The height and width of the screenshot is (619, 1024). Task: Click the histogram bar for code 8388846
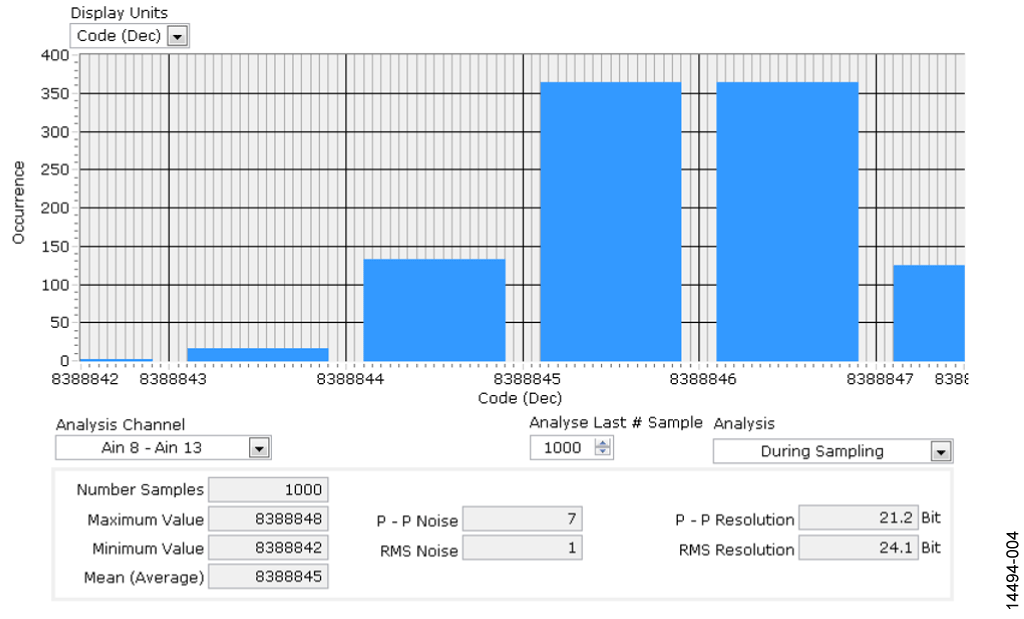[x=787, y=221]
